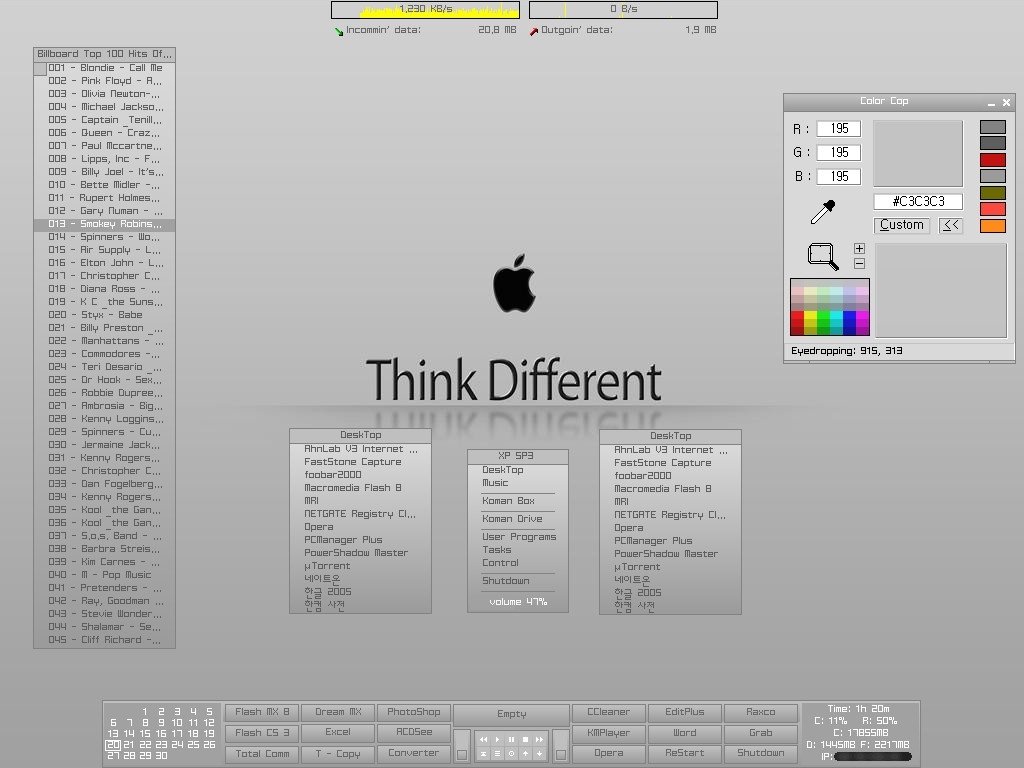Select the orange history swatch

(x=993, y=226)
